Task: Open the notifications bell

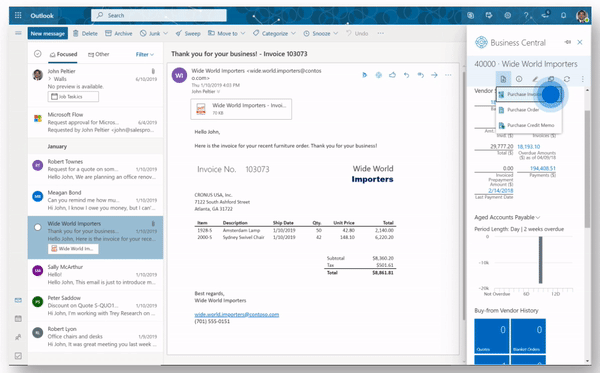Action: point(563,15)
